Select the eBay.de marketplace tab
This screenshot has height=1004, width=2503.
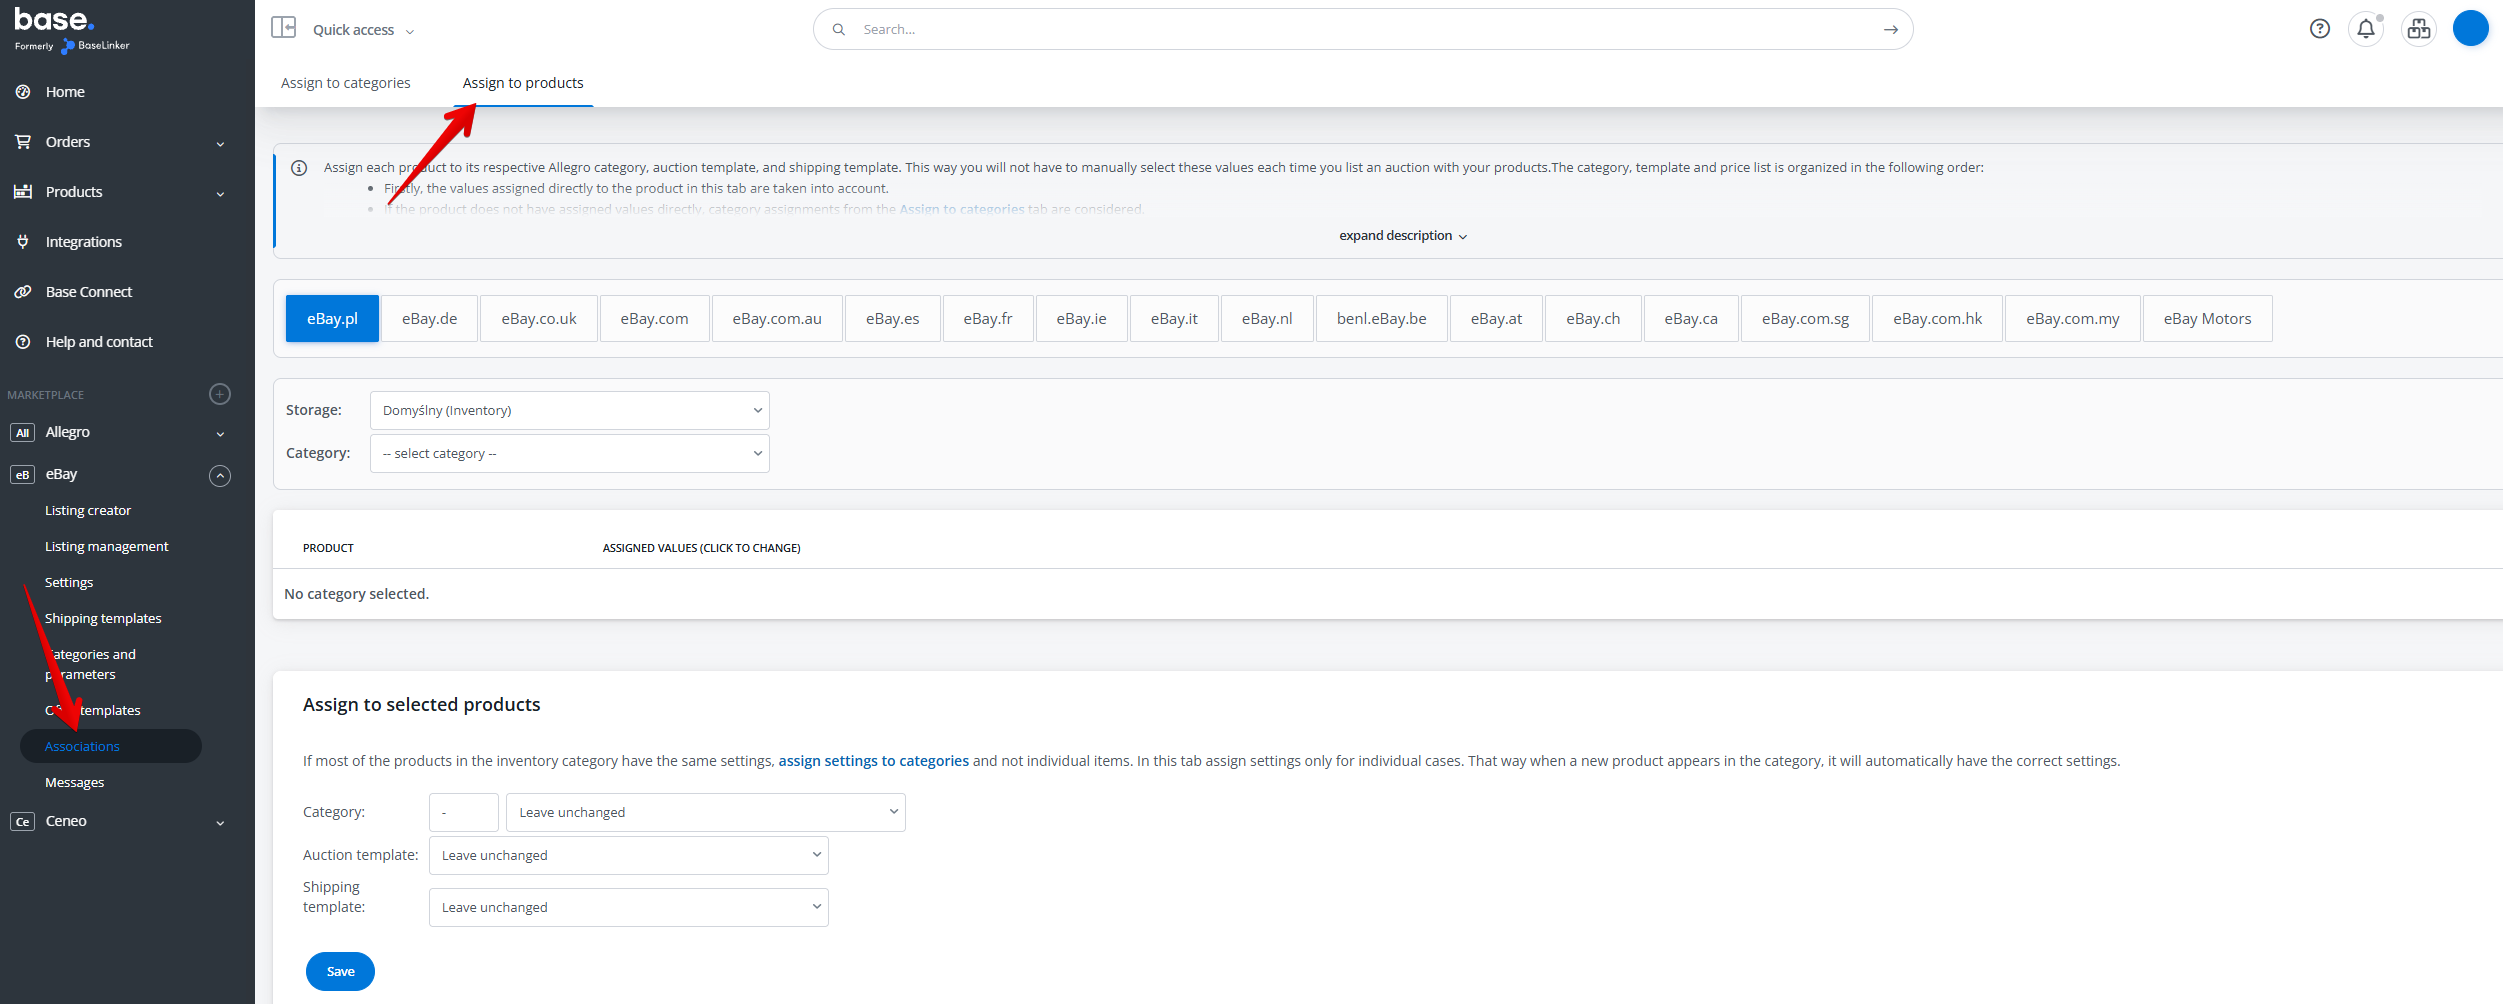click(x=429, y=319)
